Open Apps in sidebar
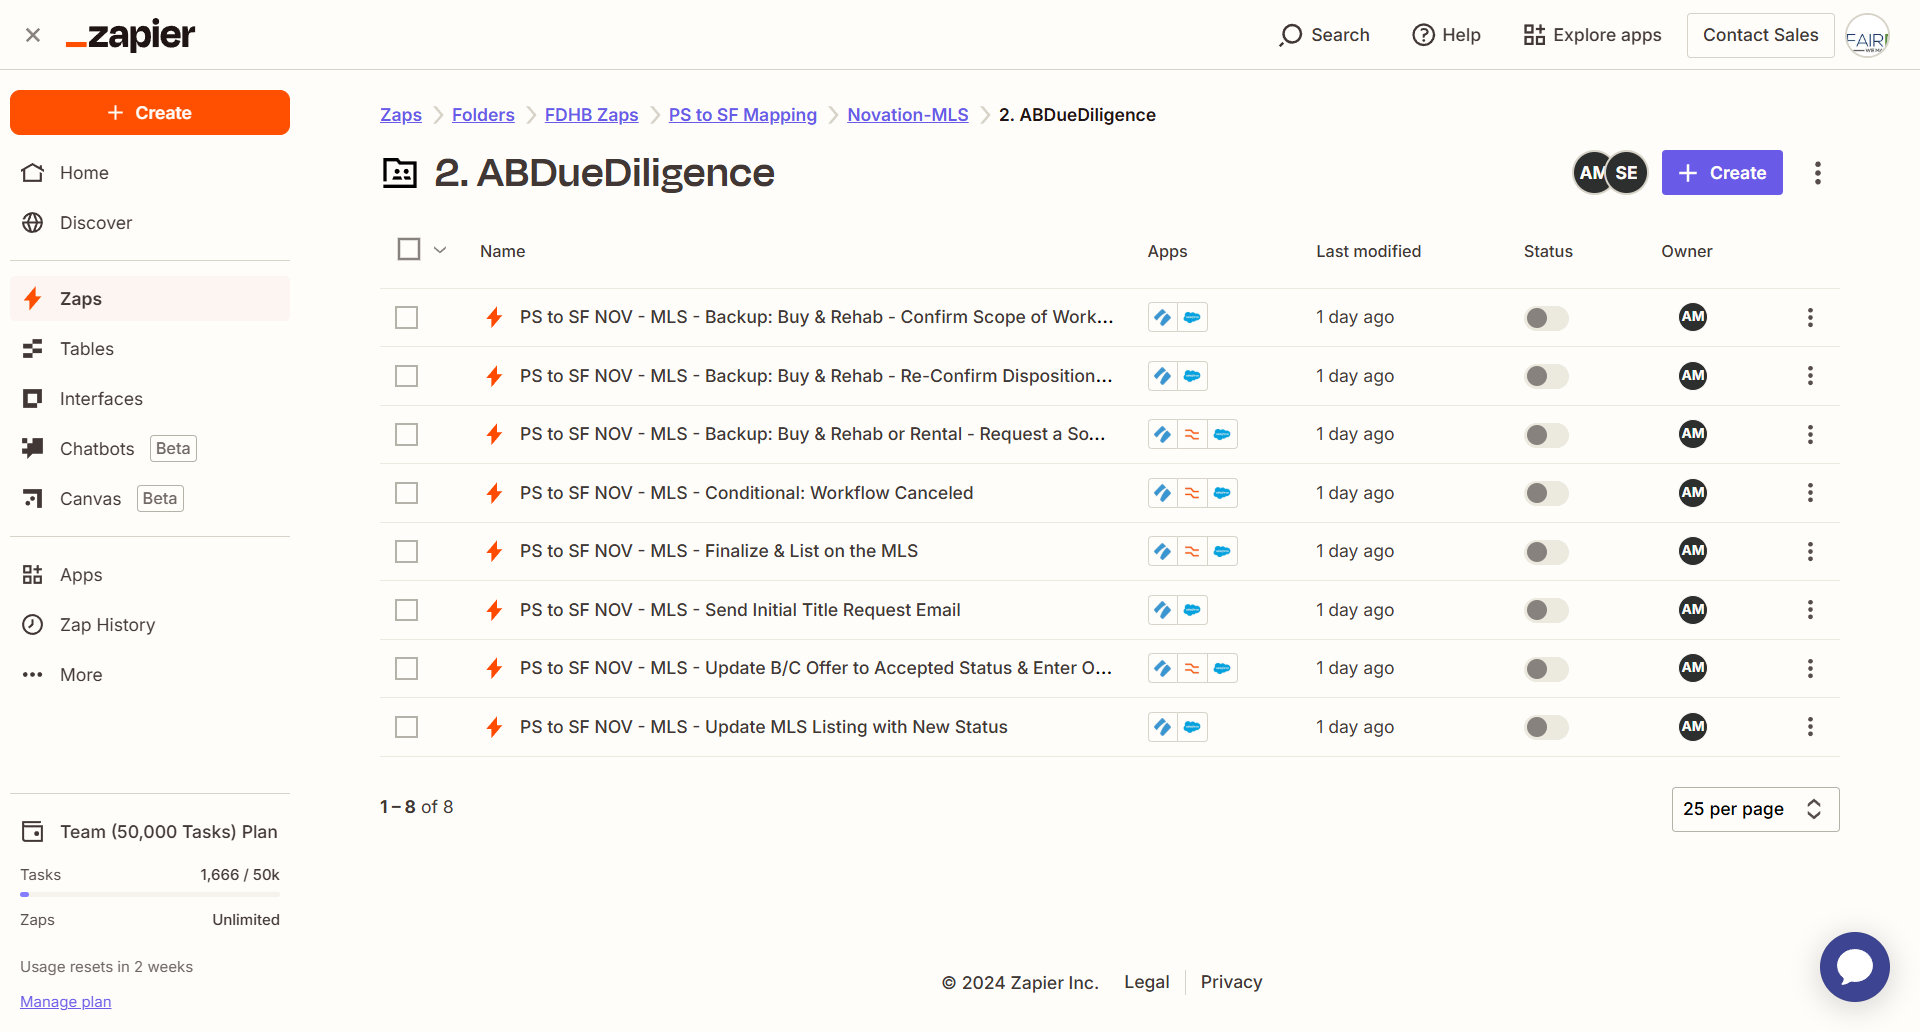This screenshot has height=1032, width=1920. 150,575
